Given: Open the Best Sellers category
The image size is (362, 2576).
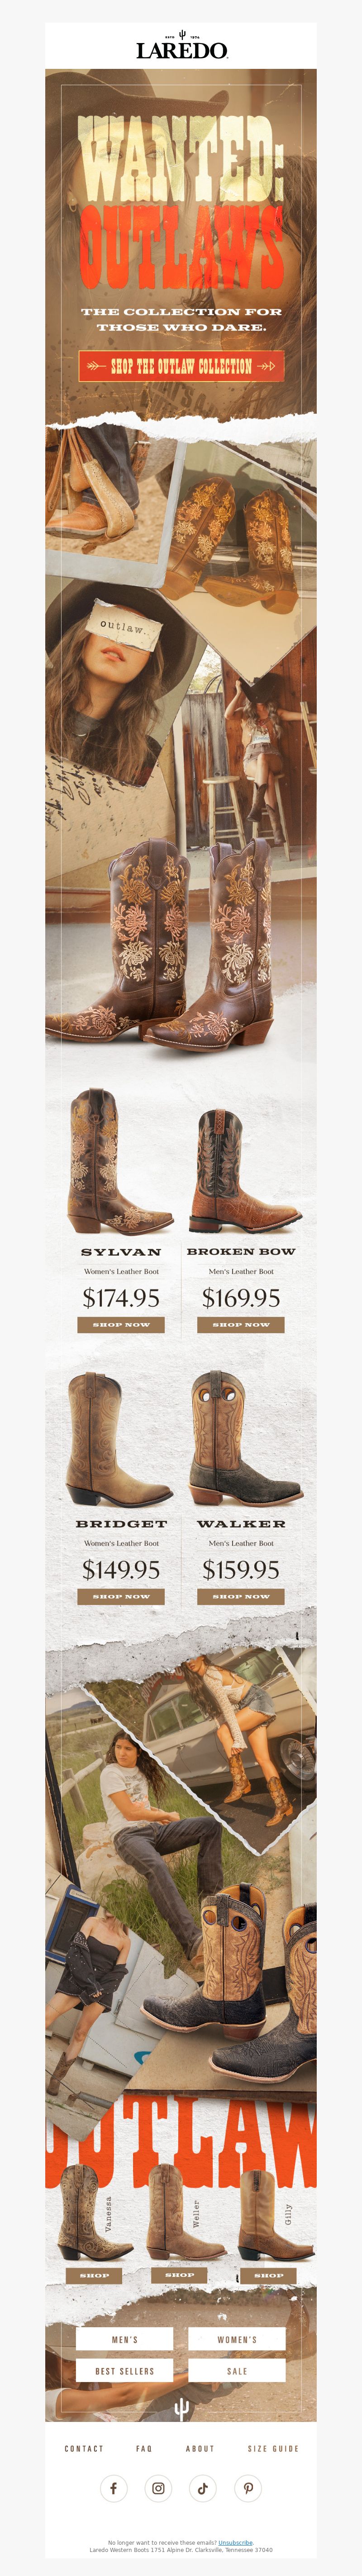Looking at the screenshot, I should 124,2370.
